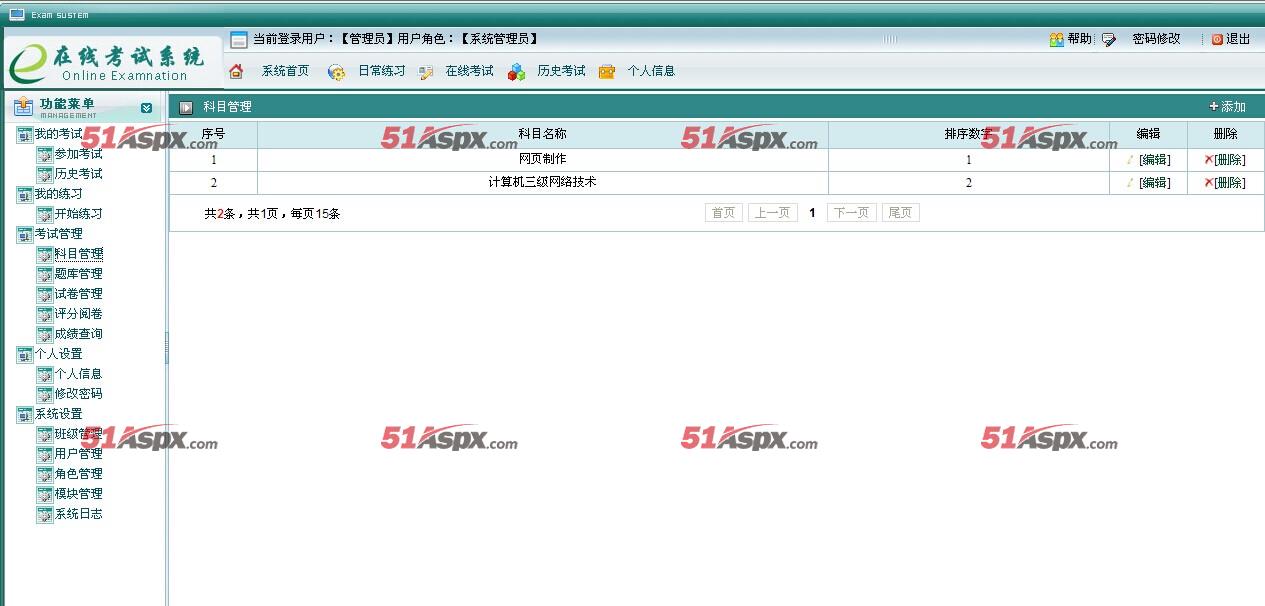
Task: Open 个人信息 in the top menu
Action: [651, 71]
